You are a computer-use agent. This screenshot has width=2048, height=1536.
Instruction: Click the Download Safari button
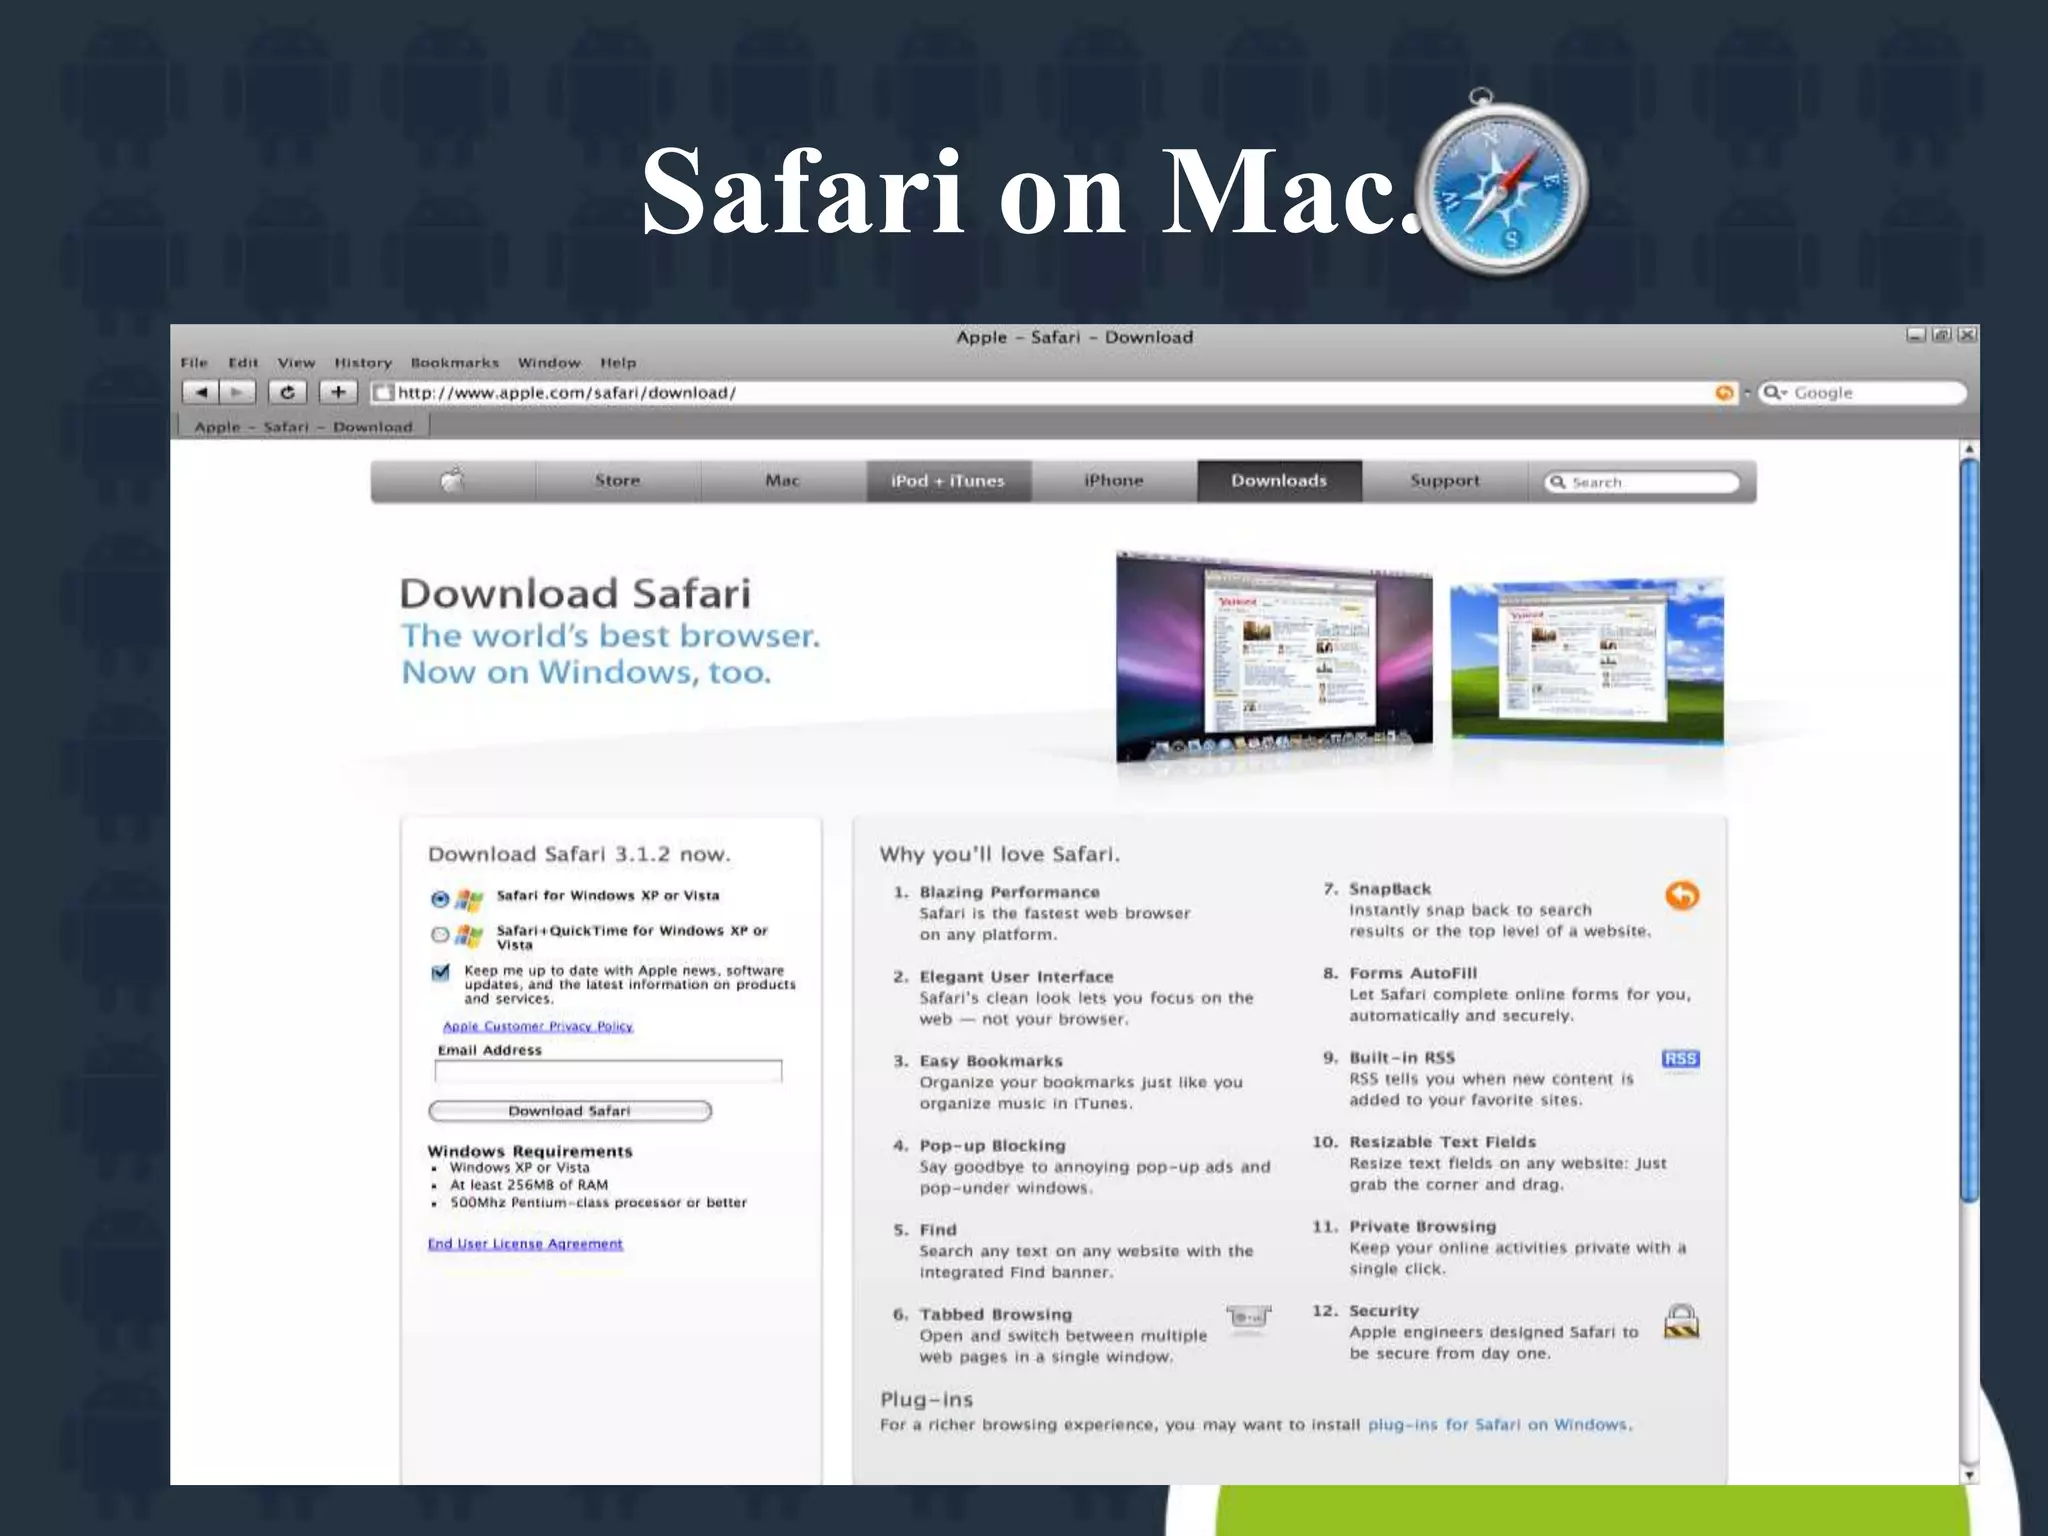tap(570, 1111)
